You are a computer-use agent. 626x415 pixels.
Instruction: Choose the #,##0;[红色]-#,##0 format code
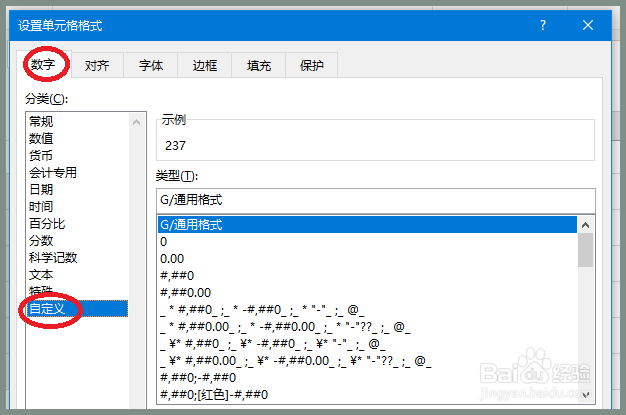coord(367,395)
